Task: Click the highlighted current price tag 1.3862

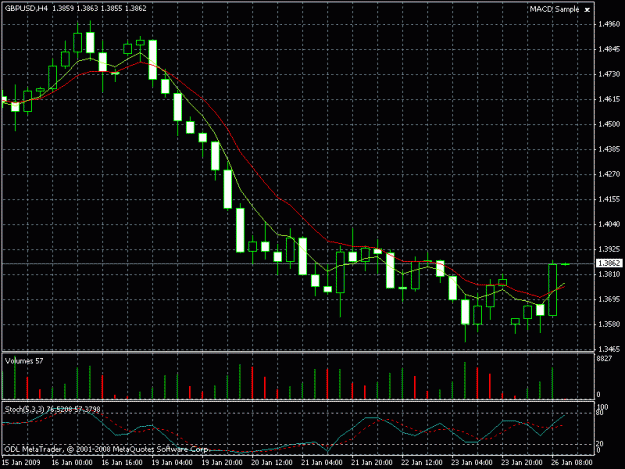Action: click(x=609, y=263)
